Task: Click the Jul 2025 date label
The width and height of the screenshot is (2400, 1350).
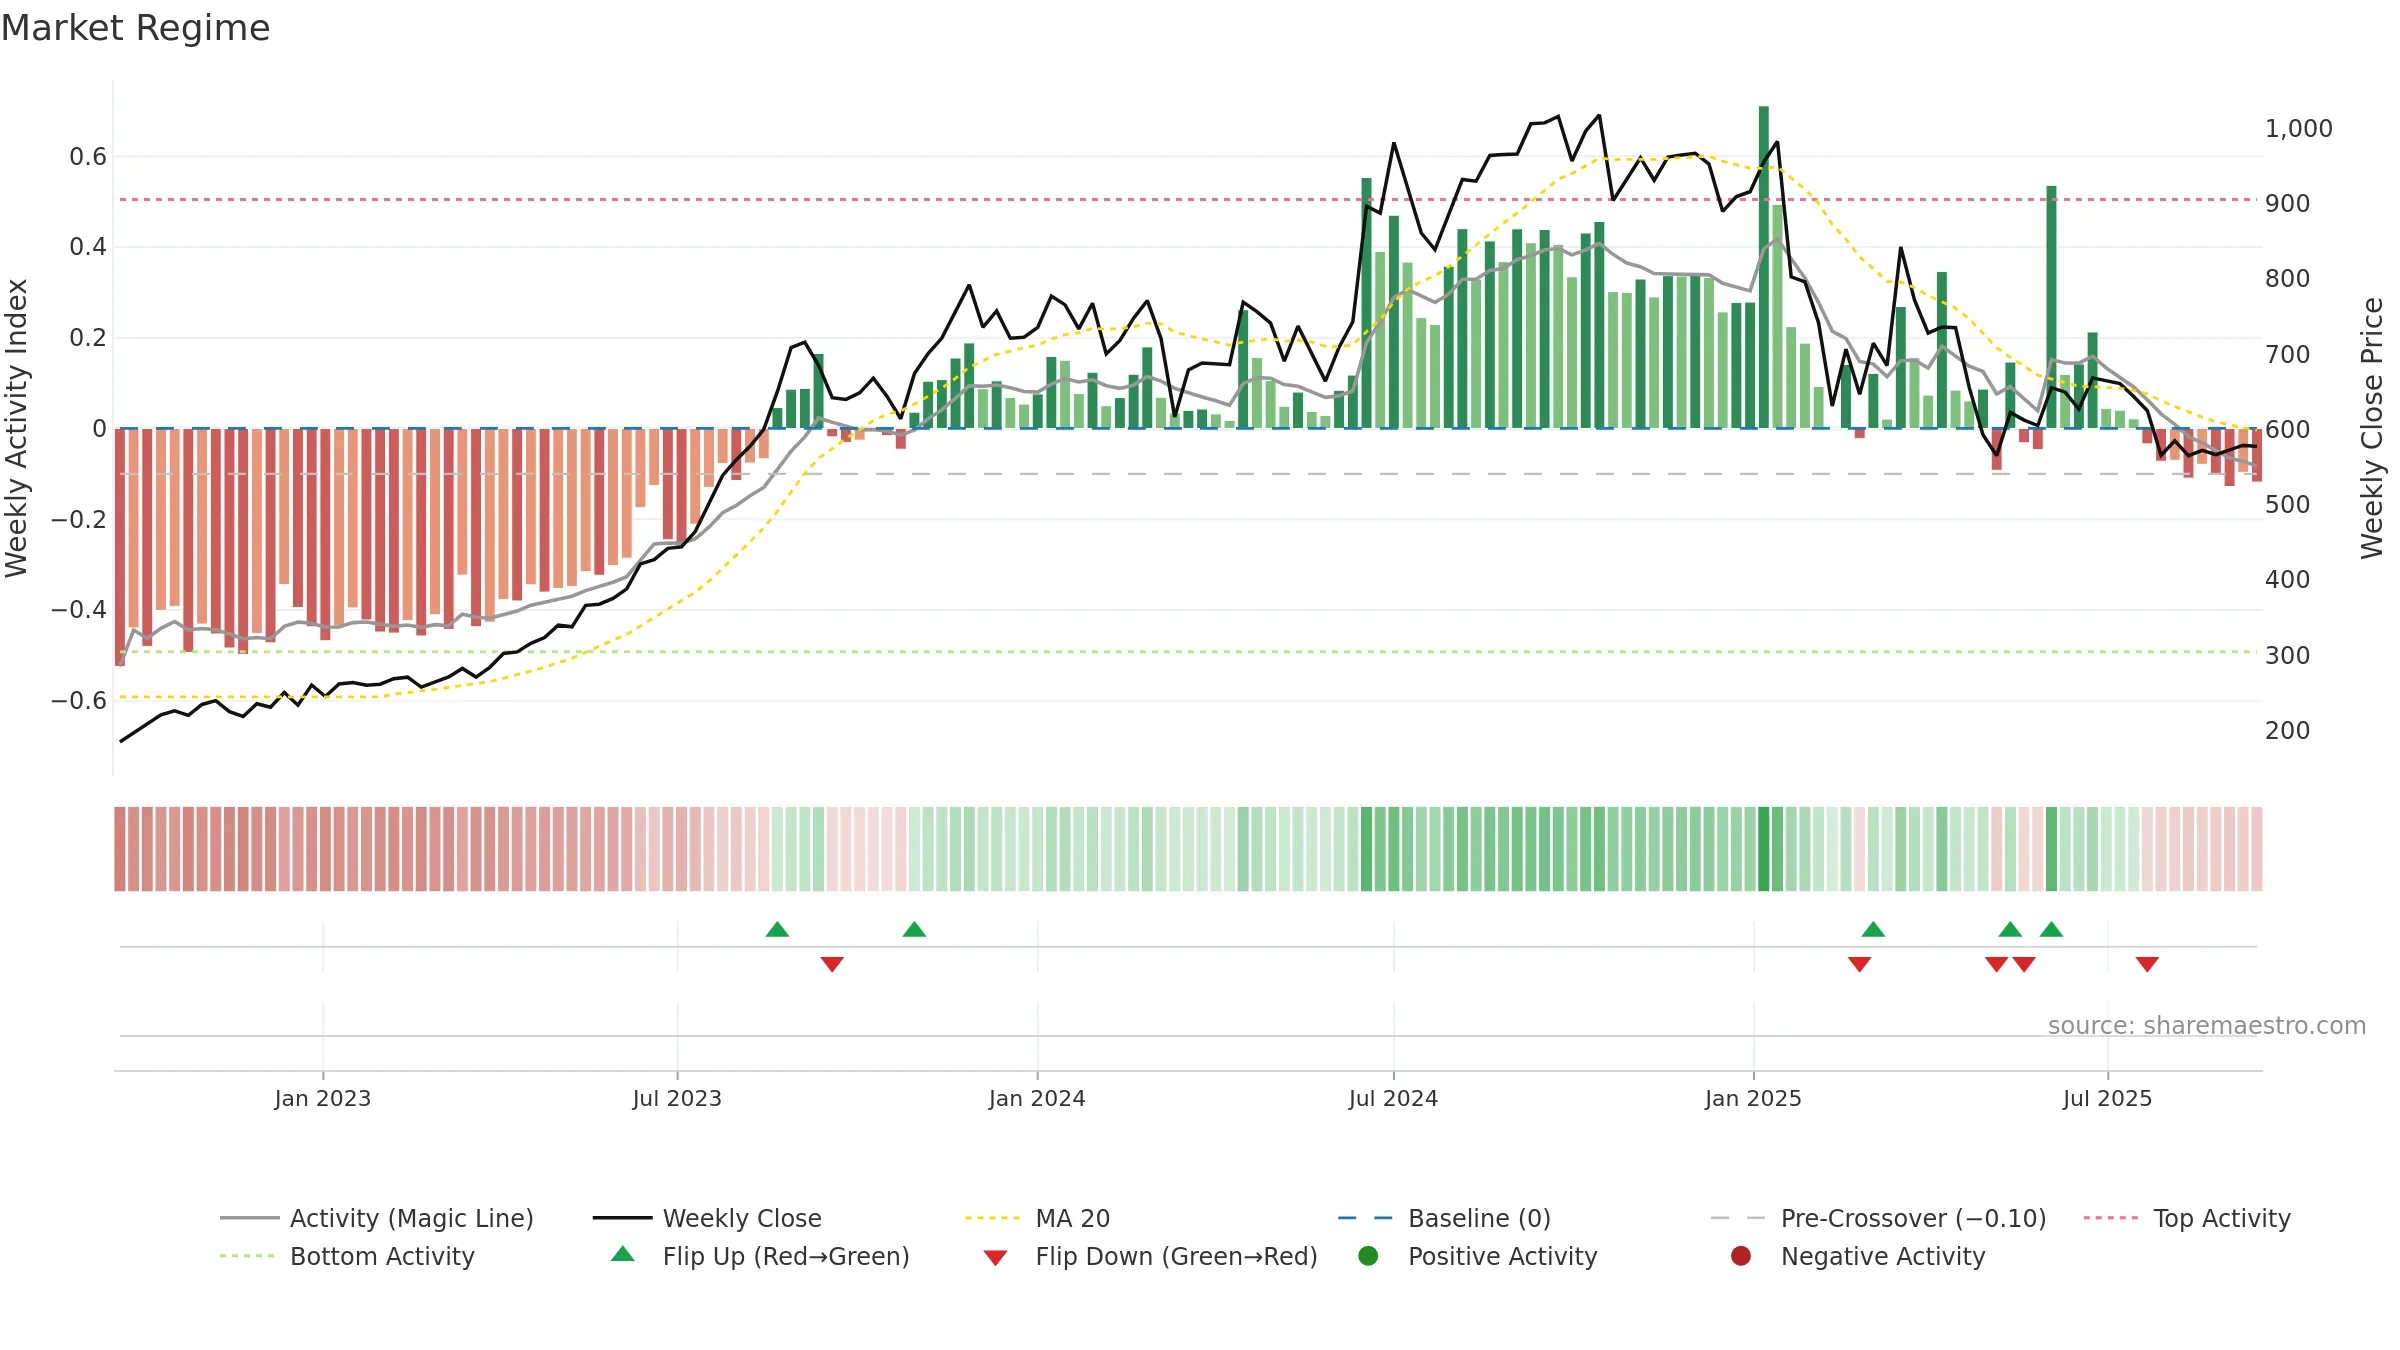Action: click(2107, 1099)
